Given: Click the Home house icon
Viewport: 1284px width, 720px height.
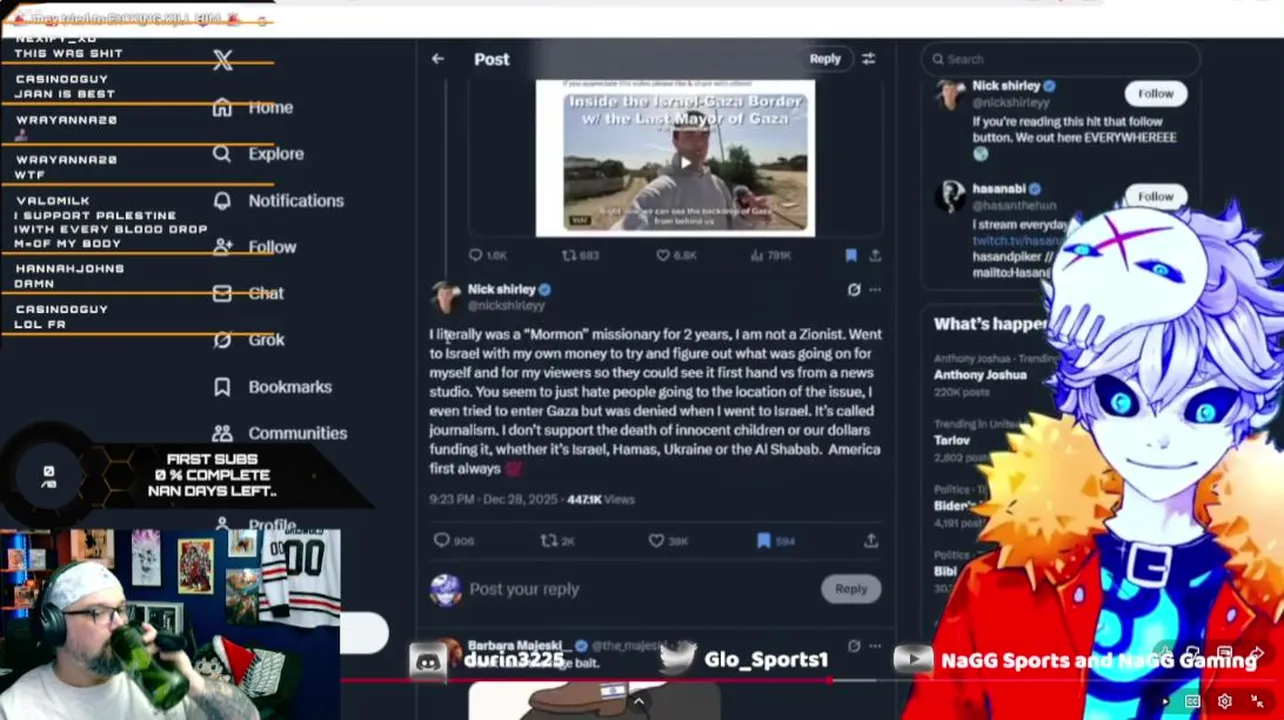Looking at the screenshot, I should pyautogui.click(x=222, y=107).
